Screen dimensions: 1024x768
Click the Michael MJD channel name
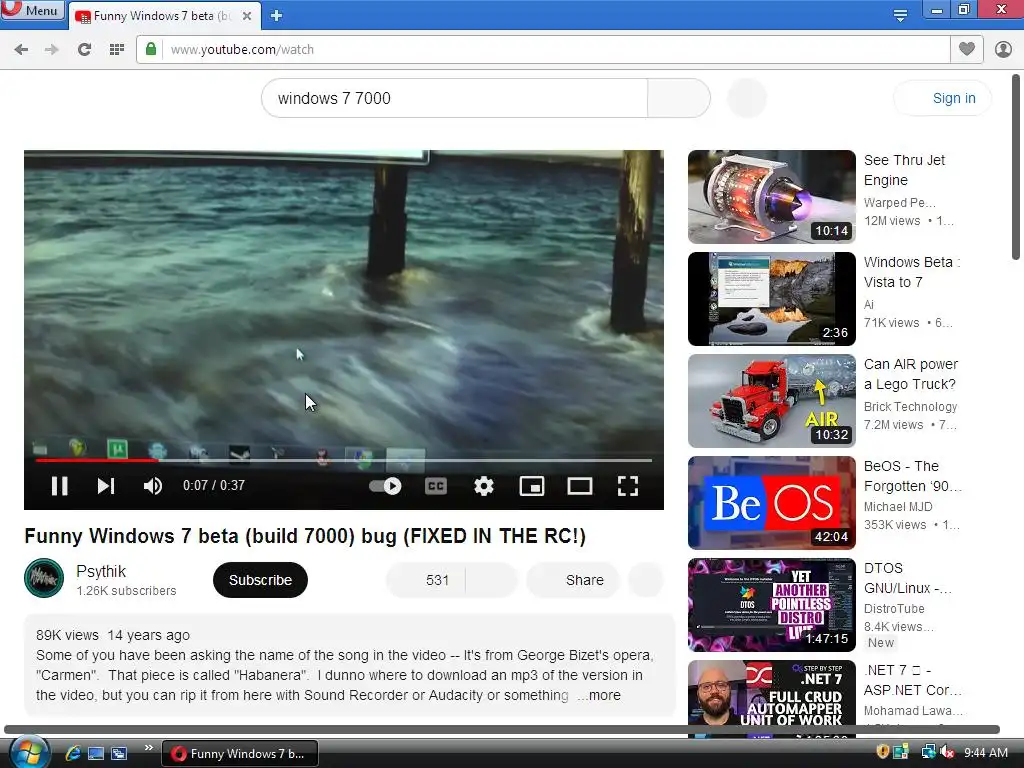point(897,507)
